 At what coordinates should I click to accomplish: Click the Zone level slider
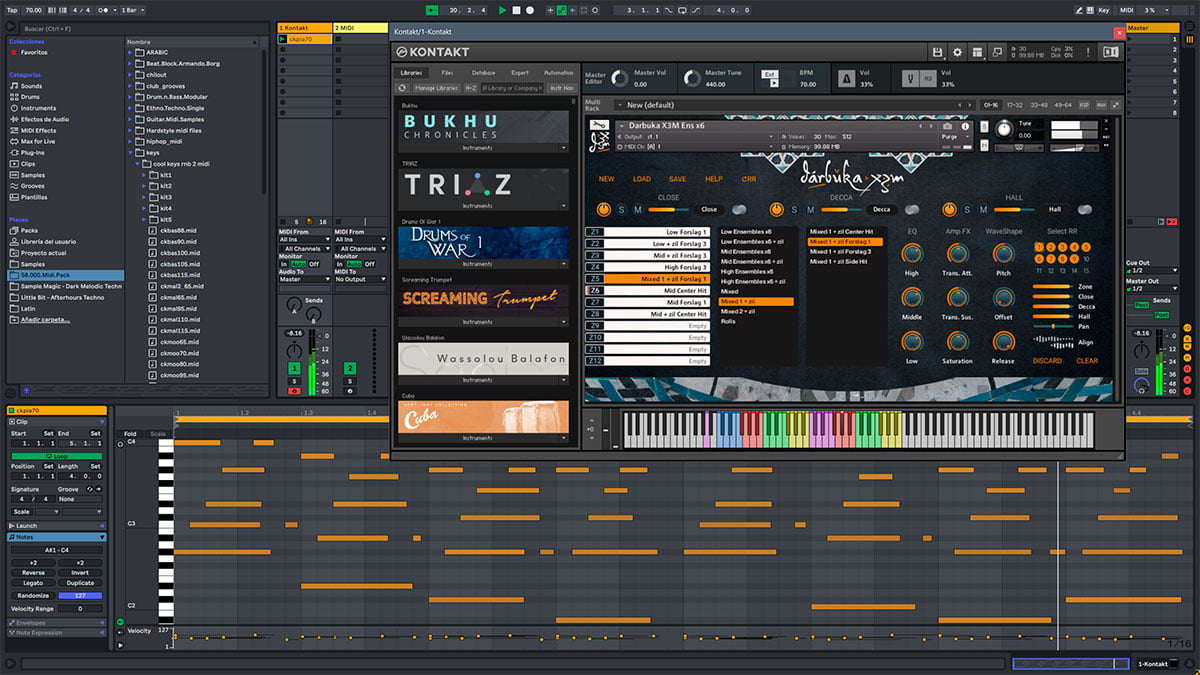[1052, 287]
